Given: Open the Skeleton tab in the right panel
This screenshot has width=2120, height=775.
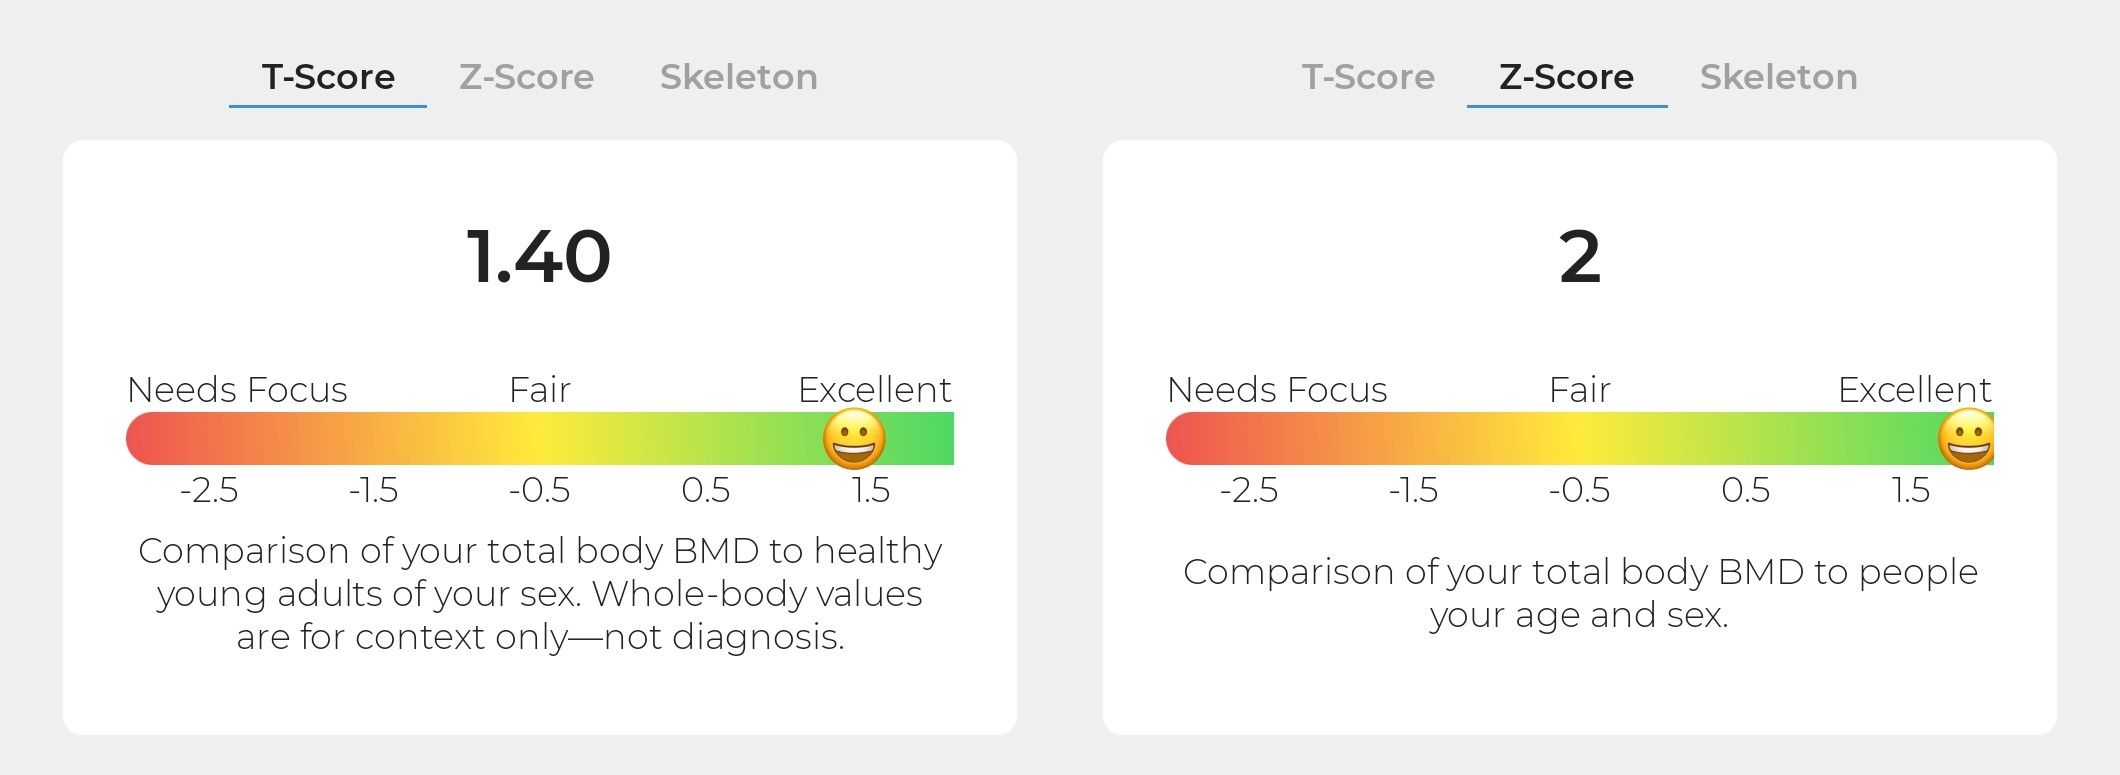Looking at the screenshot, I should coord(1779,77).
